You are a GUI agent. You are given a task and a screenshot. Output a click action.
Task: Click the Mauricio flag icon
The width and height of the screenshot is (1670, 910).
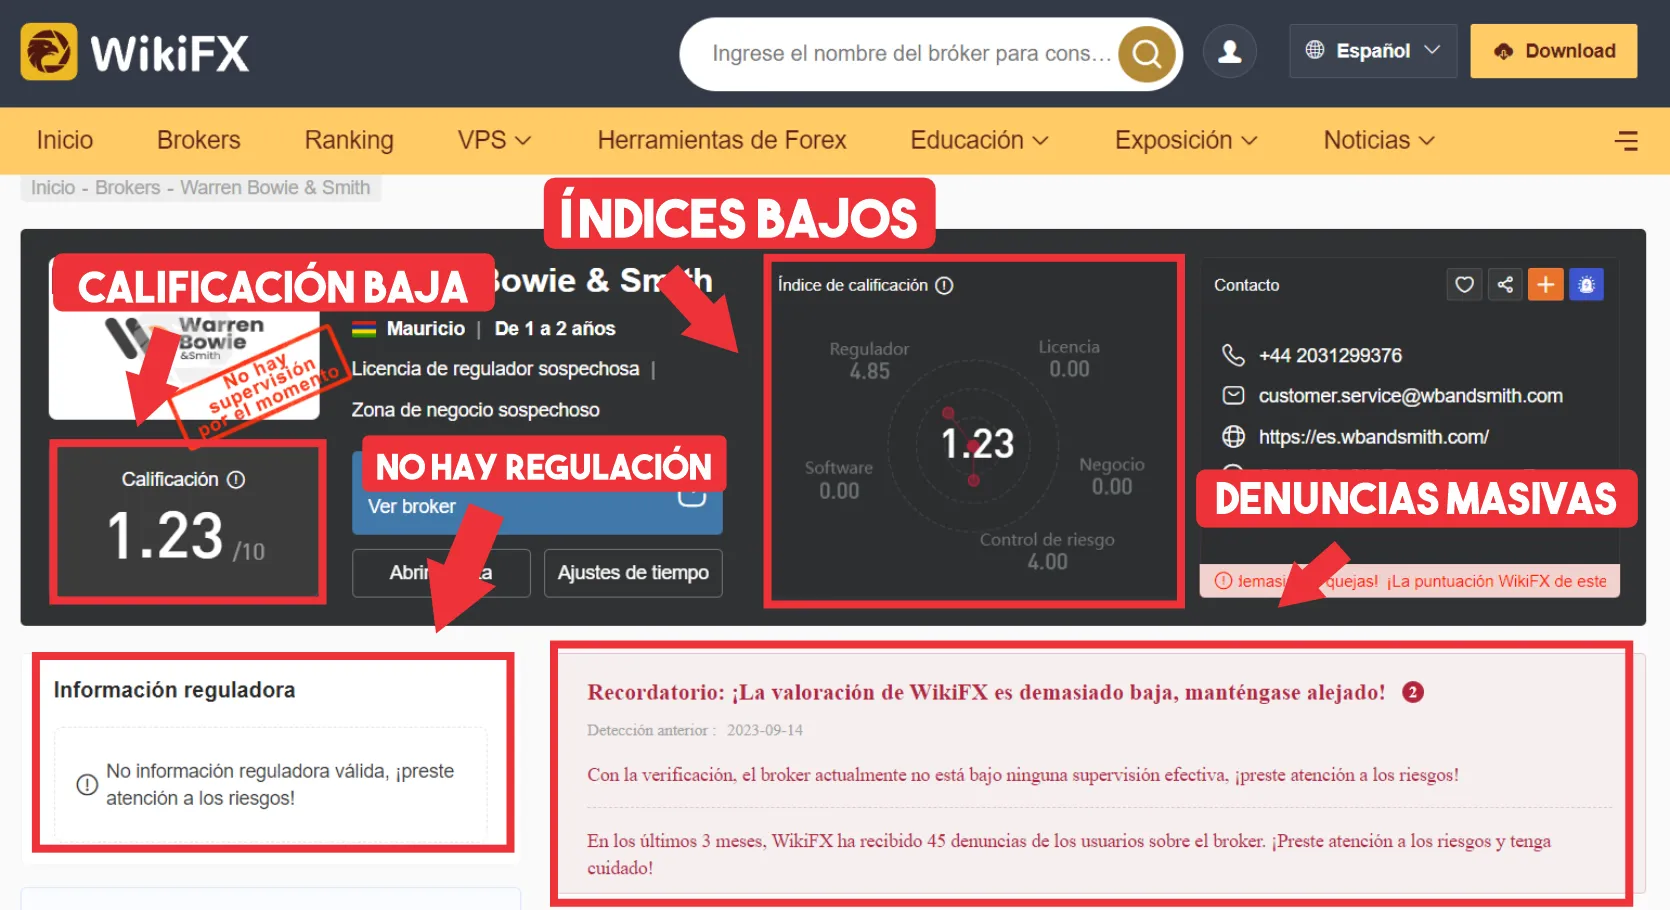(x=364, y=329)
